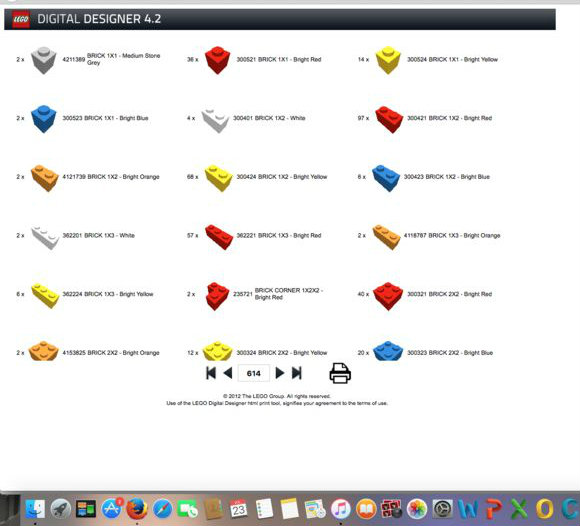
Task: Go to the next page
Action: click(x=280, y=373)
